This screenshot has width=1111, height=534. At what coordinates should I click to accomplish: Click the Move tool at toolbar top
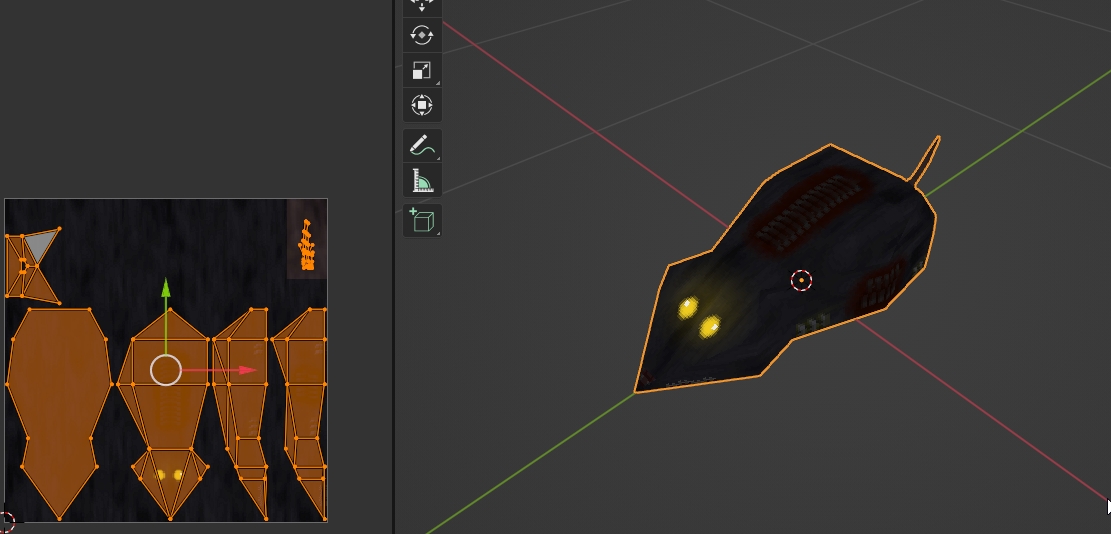tap(422, 6)
